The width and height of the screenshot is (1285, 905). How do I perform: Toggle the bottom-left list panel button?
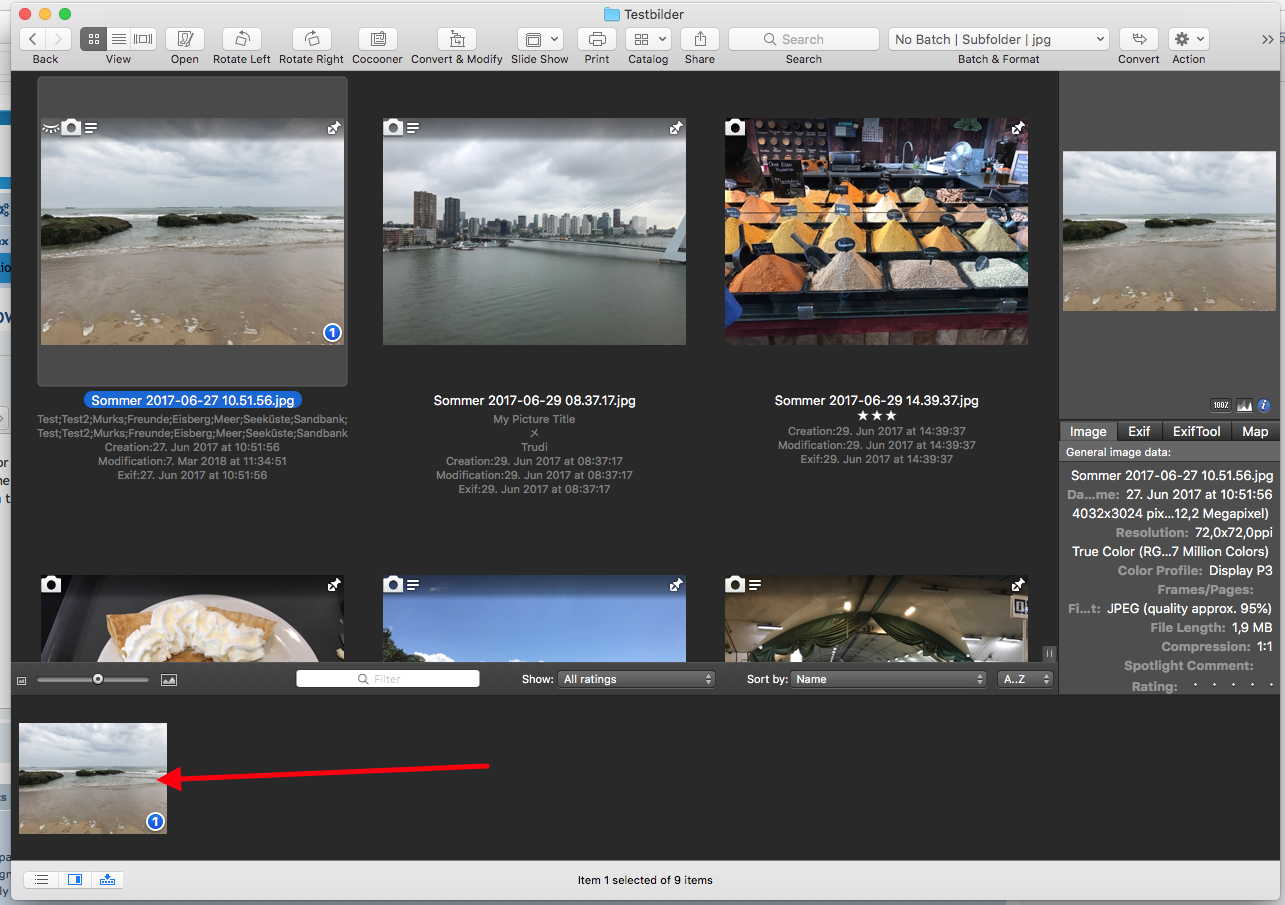click(41, 880)
